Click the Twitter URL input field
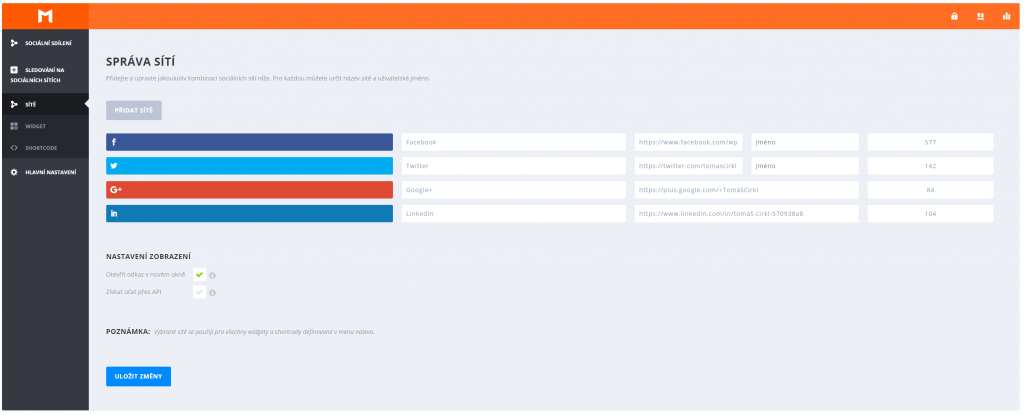Viewport: 1024px width, 415px height. (688, 166)
